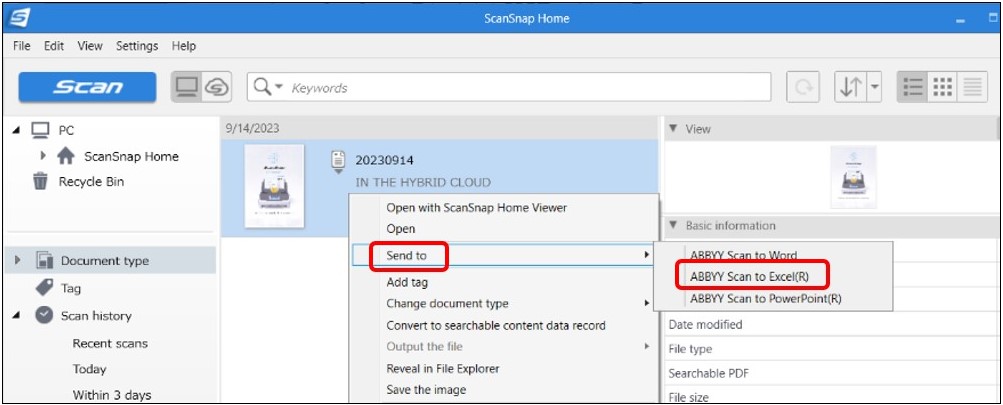Select Recent scans filter
The image size is (1003, 405).
click(x=110, y=344)
